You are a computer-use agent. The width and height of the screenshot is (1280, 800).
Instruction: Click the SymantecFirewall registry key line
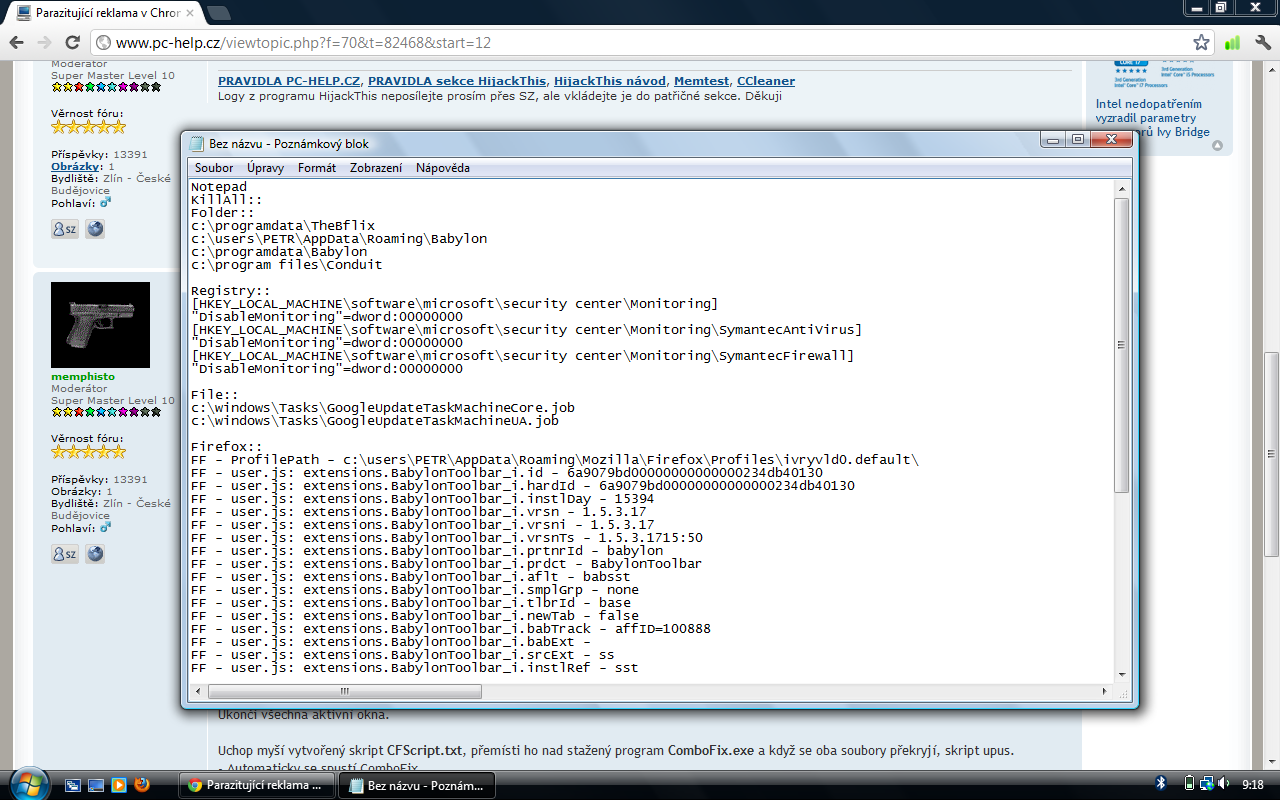(523, 356)
